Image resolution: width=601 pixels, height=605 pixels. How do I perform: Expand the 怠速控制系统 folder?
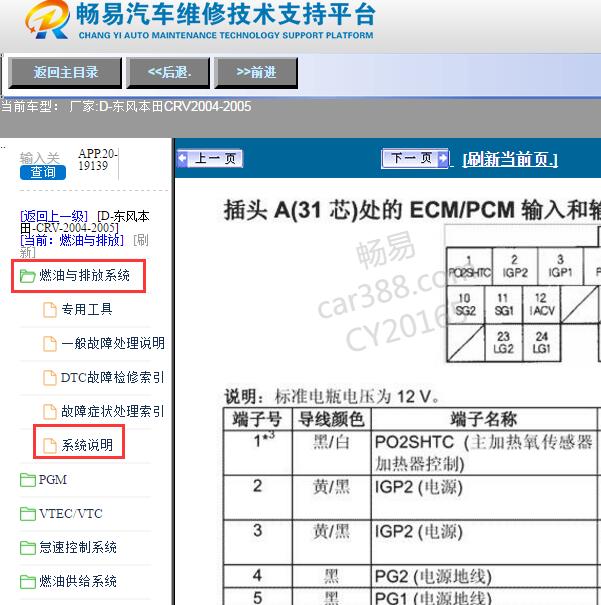tap(78, 548)
